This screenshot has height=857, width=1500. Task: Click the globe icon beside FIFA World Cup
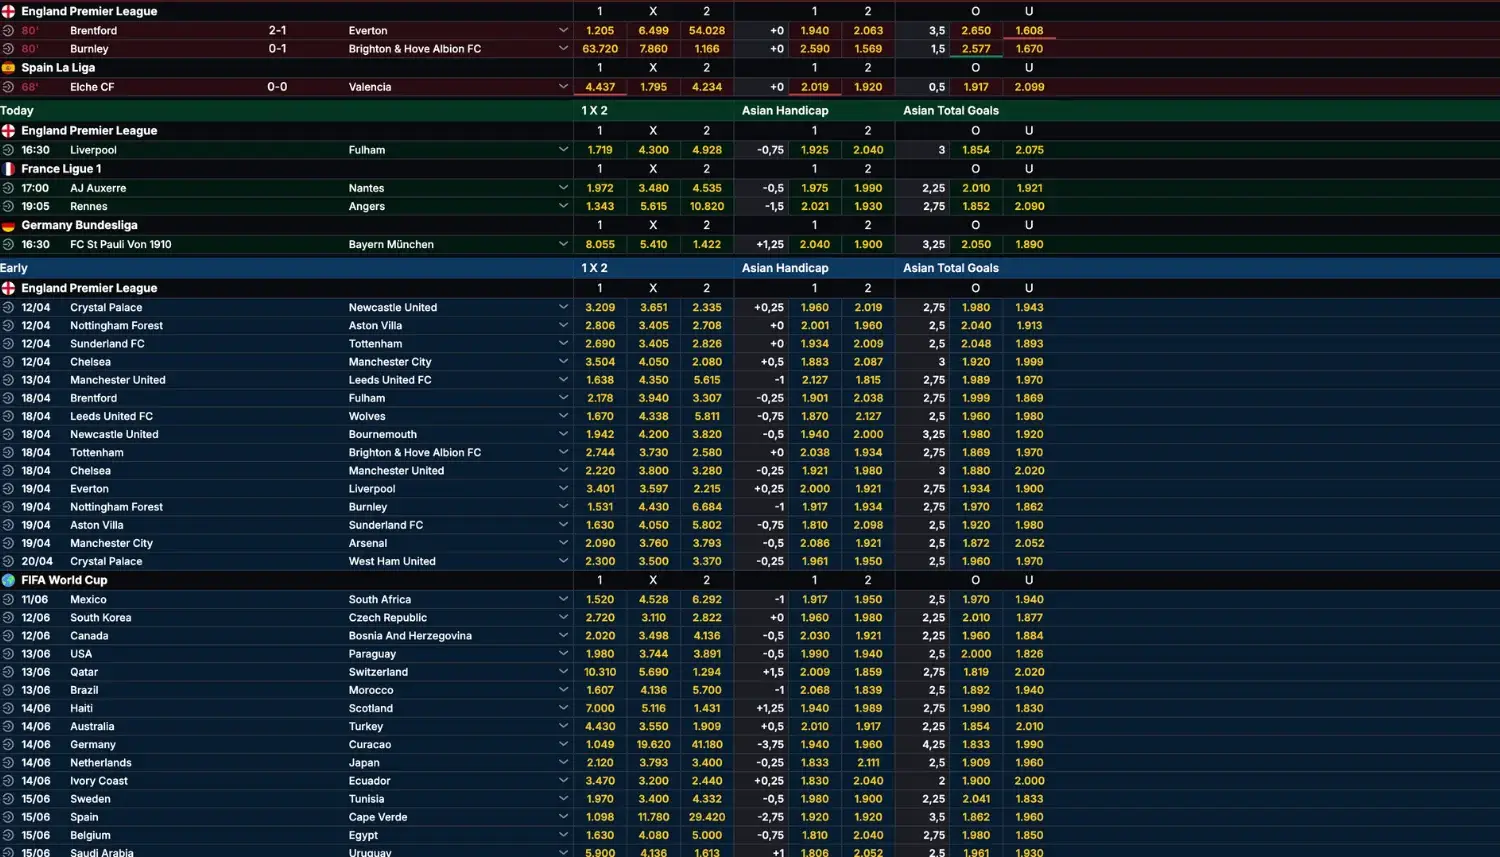click(8, 580)
